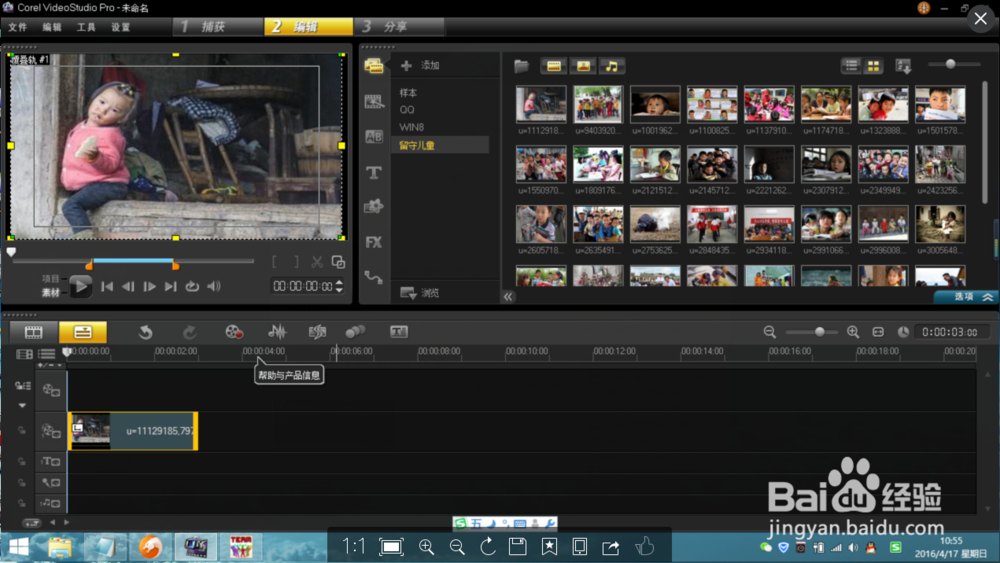
Task: Open the 工具 menu
Action: coord(85,27)
